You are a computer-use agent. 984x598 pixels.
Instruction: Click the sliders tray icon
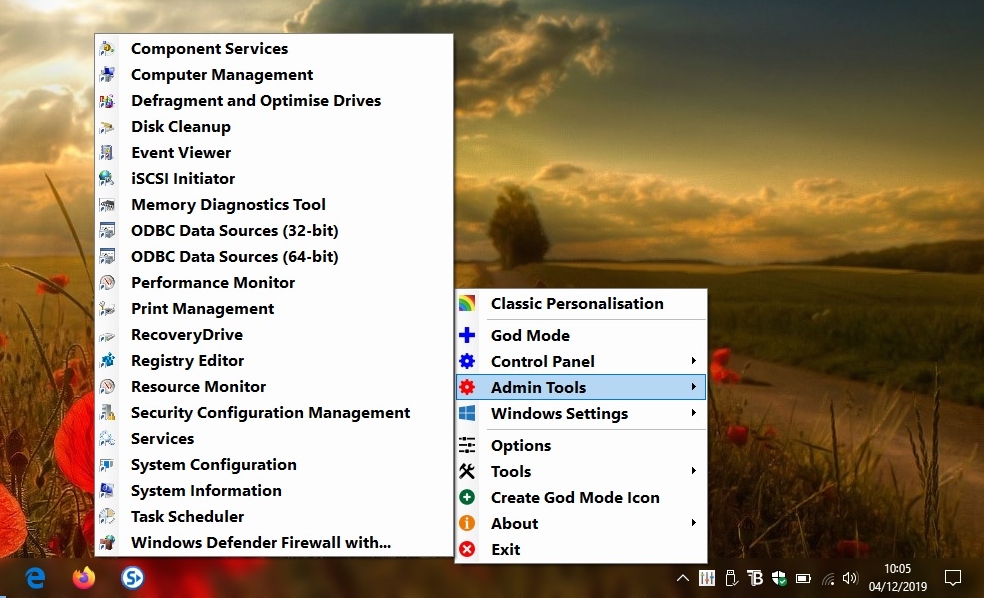point(707,579)
